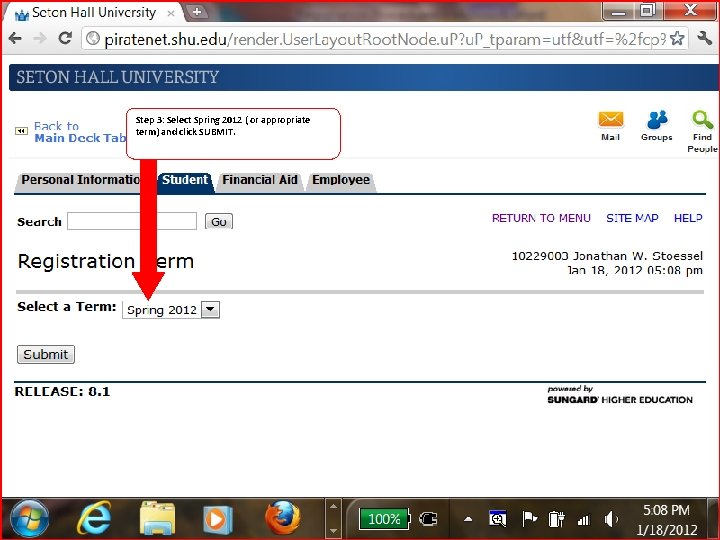This screenshot has height=540, width=720.
Task: Click Back to Main Deck Tab link
Action: point(80,132)
